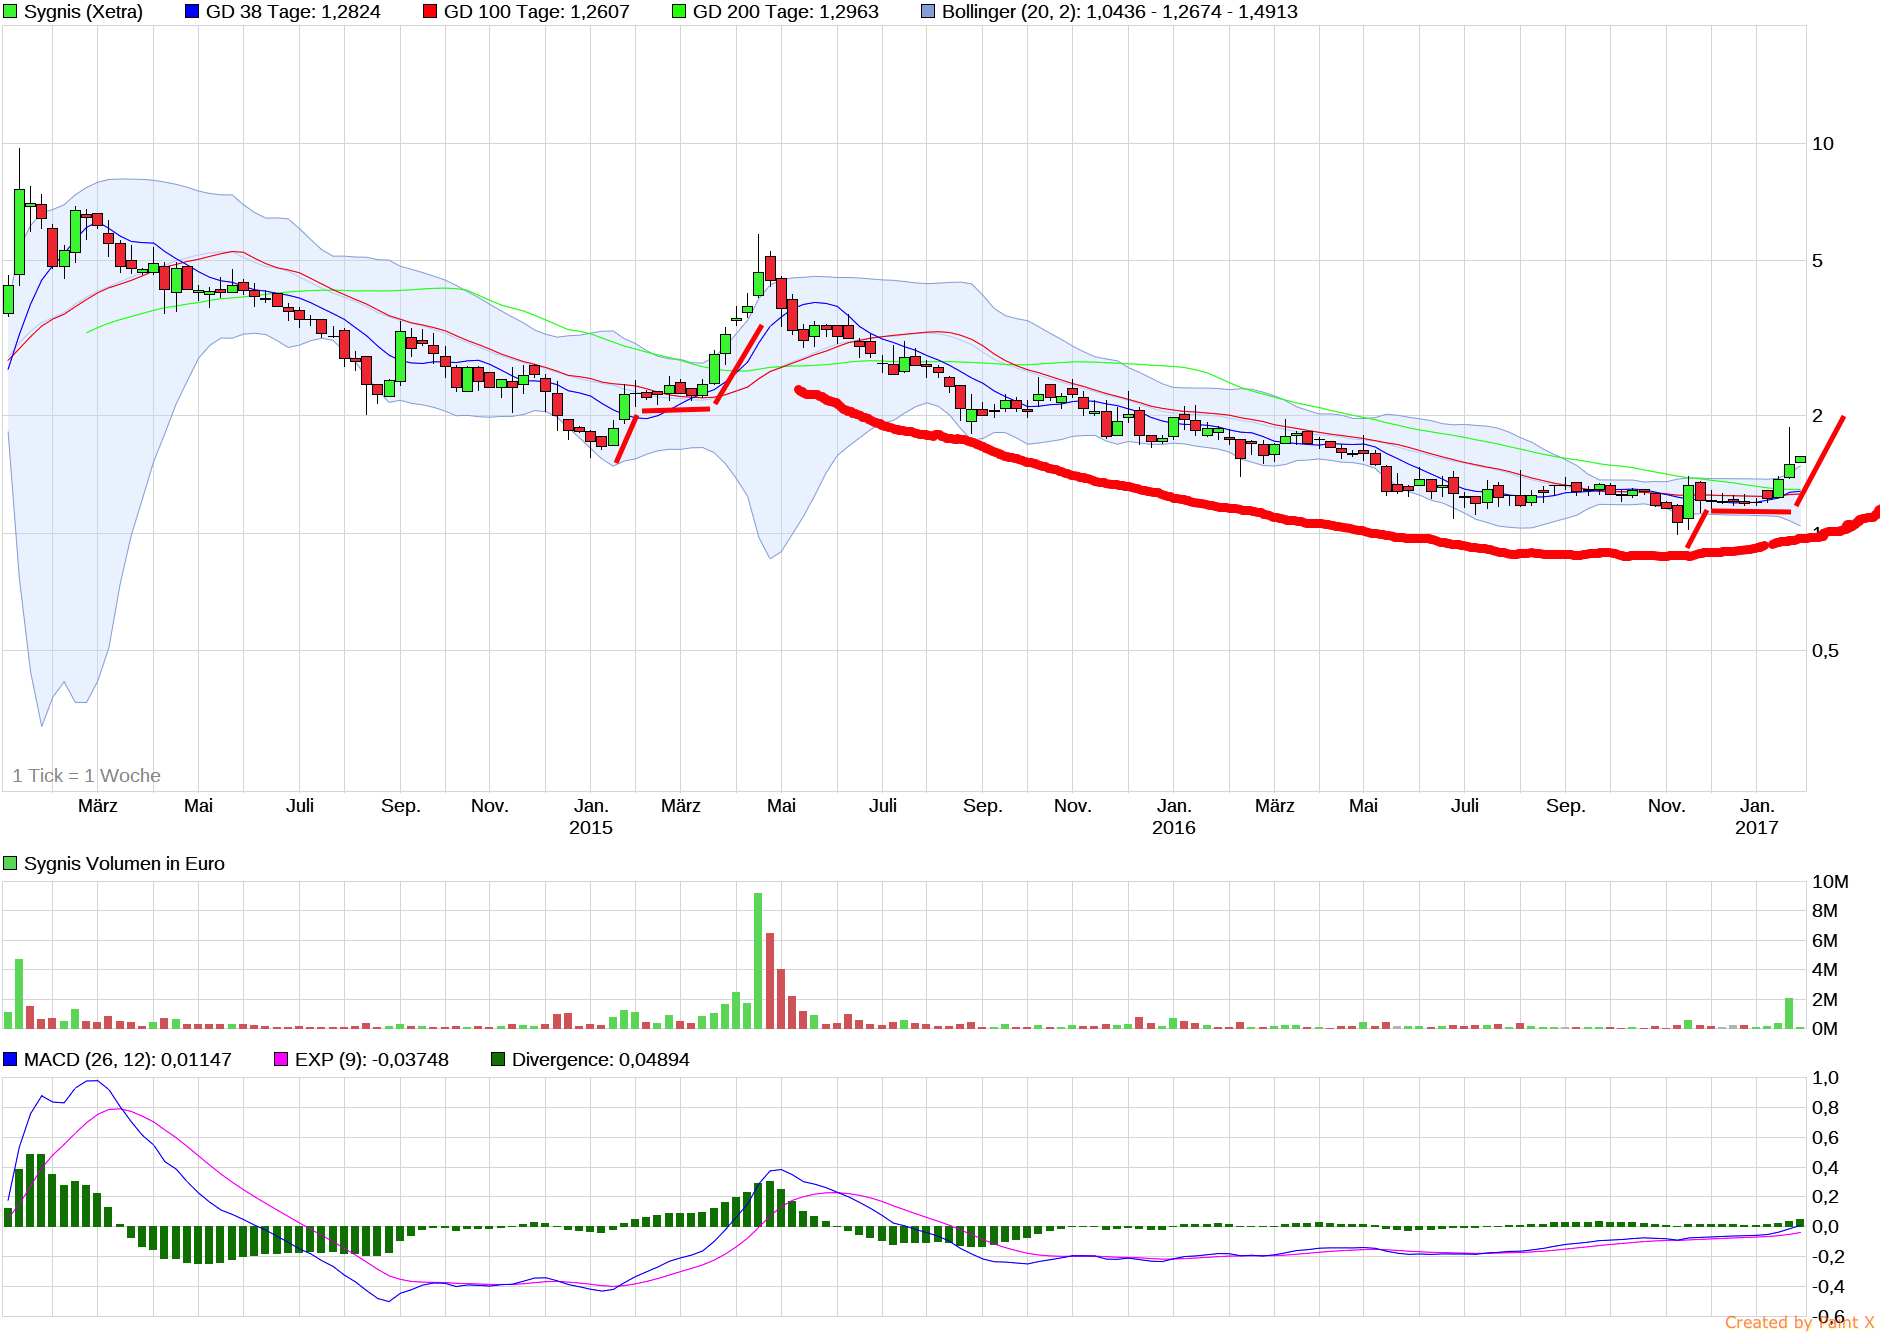Viewport: 1880px width, 1337px height.
Task: Click the 'Jan. 2015' time axis label
Action: (x=591, y=817)
